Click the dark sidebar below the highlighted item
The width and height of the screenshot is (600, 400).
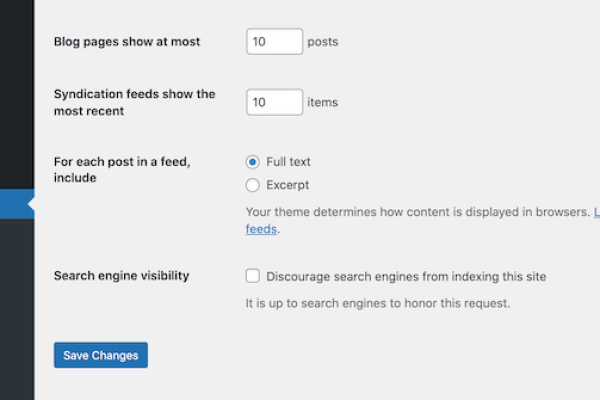click(16, 300)
